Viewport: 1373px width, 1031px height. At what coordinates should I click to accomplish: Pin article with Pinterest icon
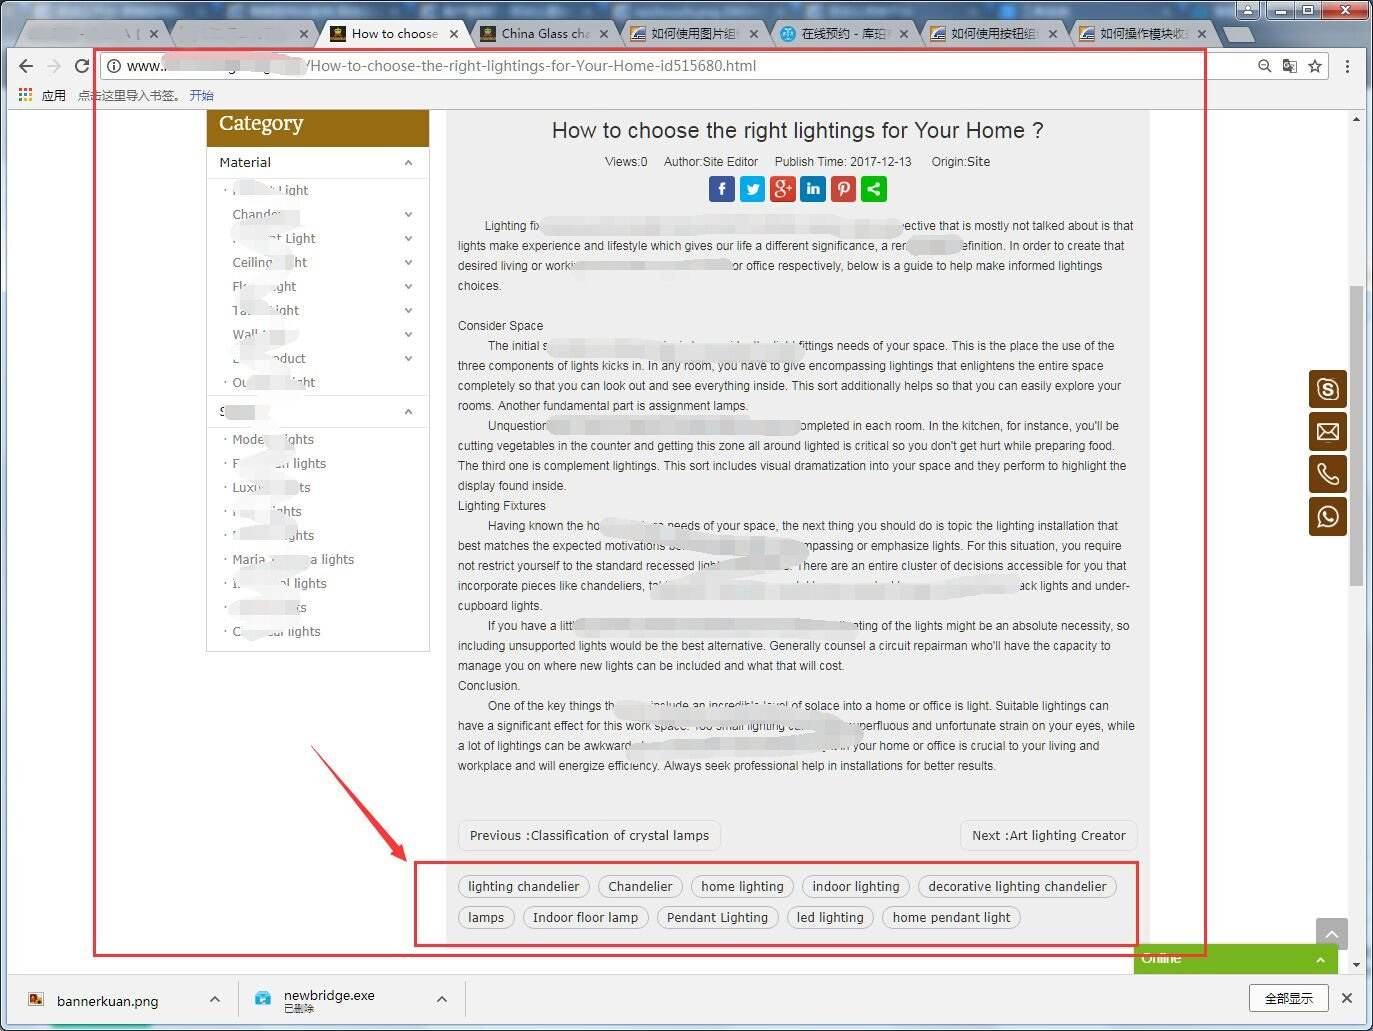(x=844, y=189)
